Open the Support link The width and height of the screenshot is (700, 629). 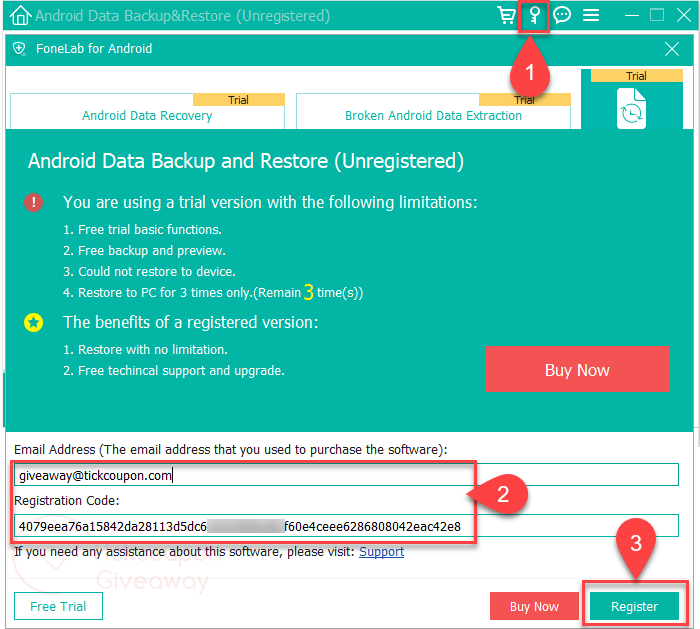point(381,552)
